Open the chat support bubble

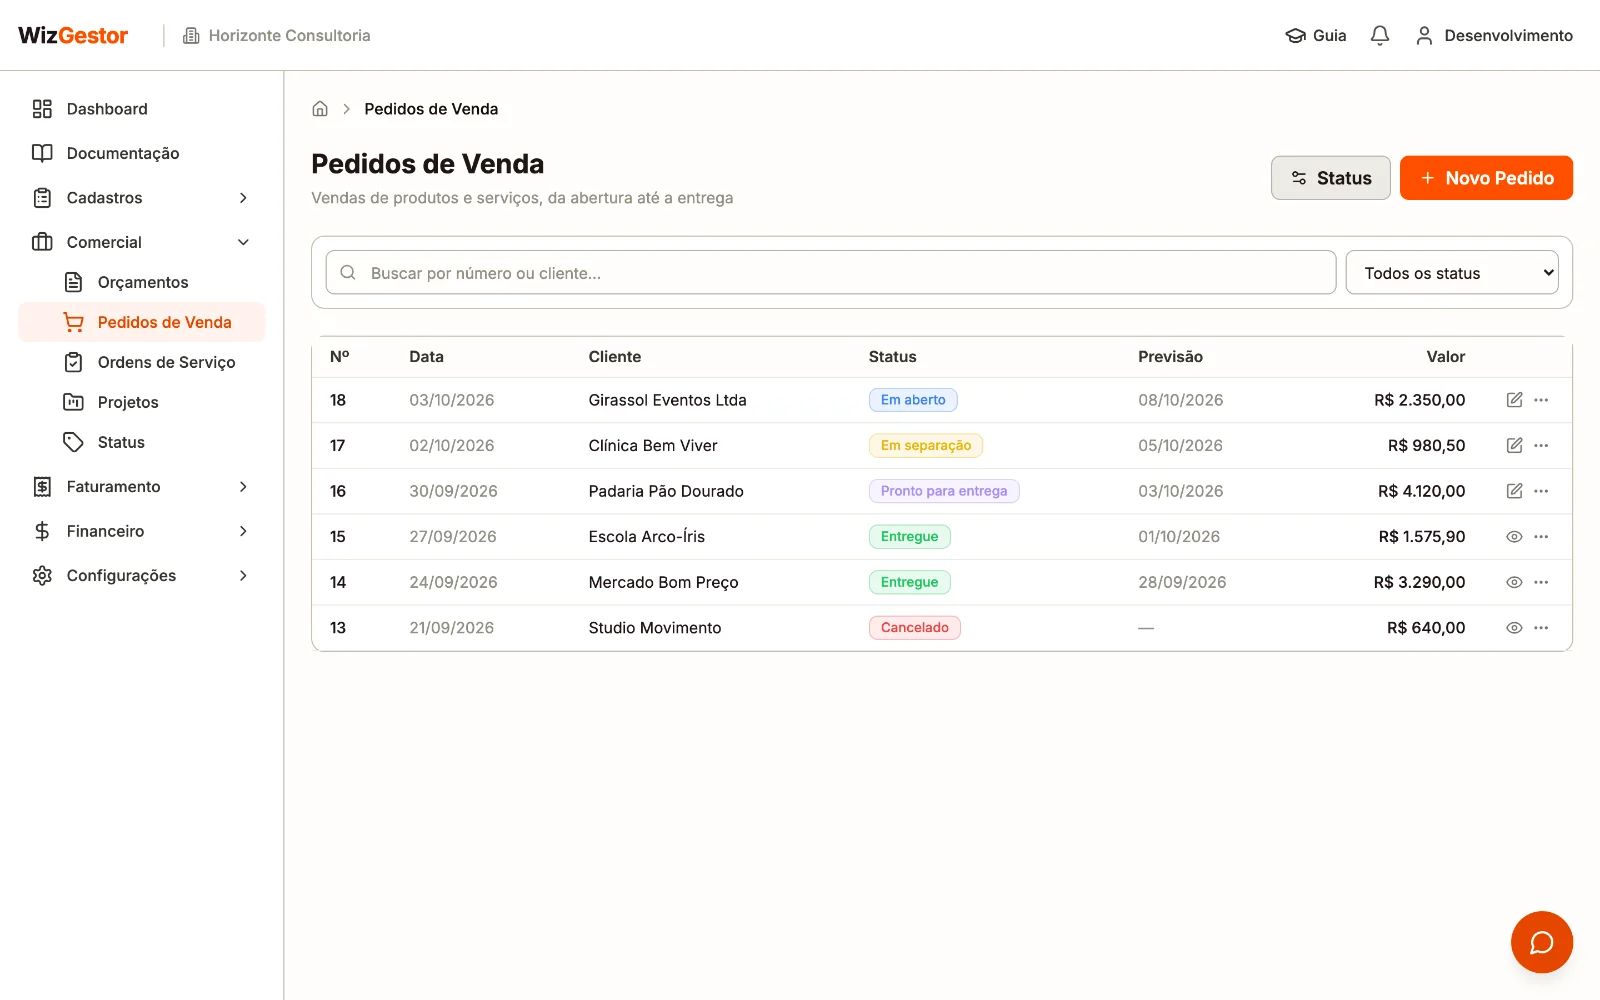click(x=1541, y=942)
